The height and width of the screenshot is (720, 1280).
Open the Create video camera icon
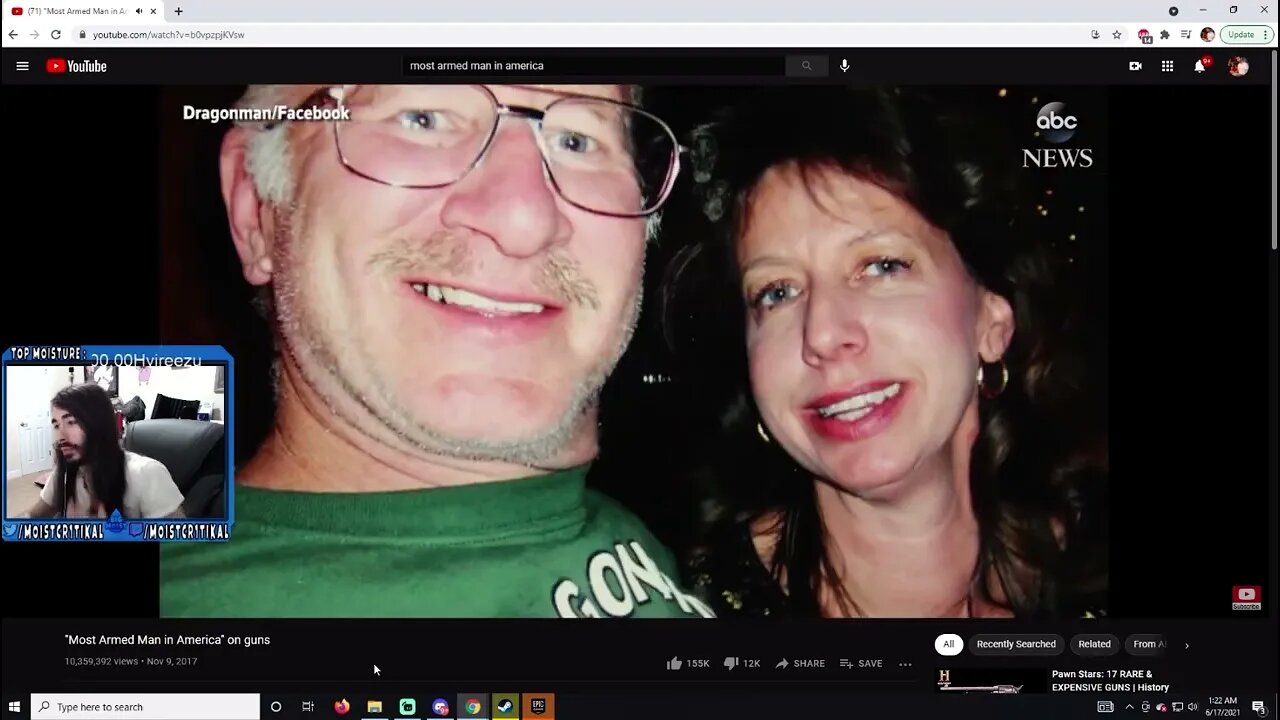tap(1135, 66)
